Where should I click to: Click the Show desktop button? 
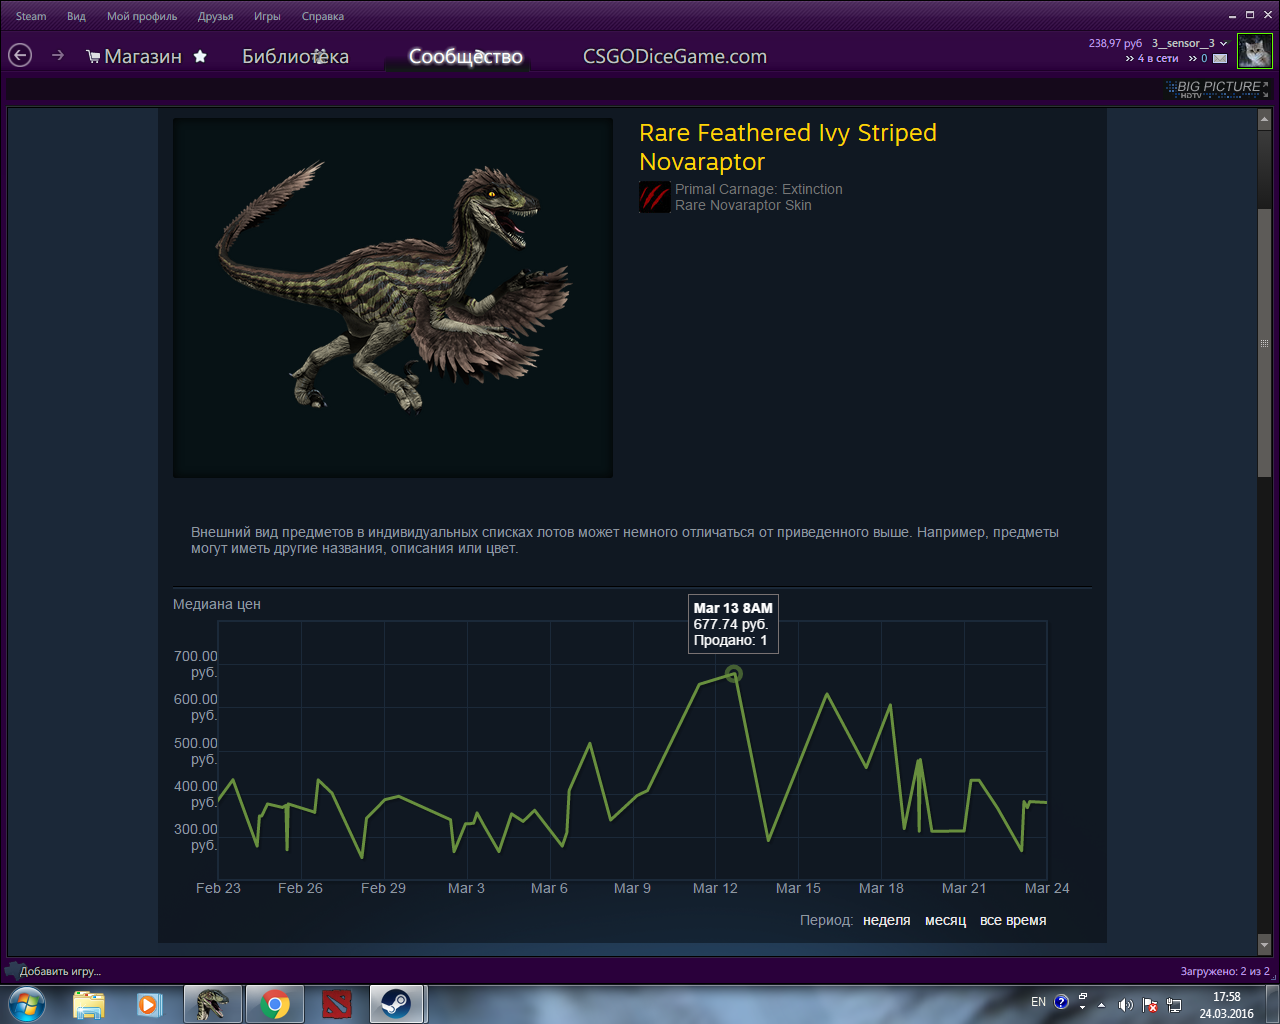[1272, 1004]
